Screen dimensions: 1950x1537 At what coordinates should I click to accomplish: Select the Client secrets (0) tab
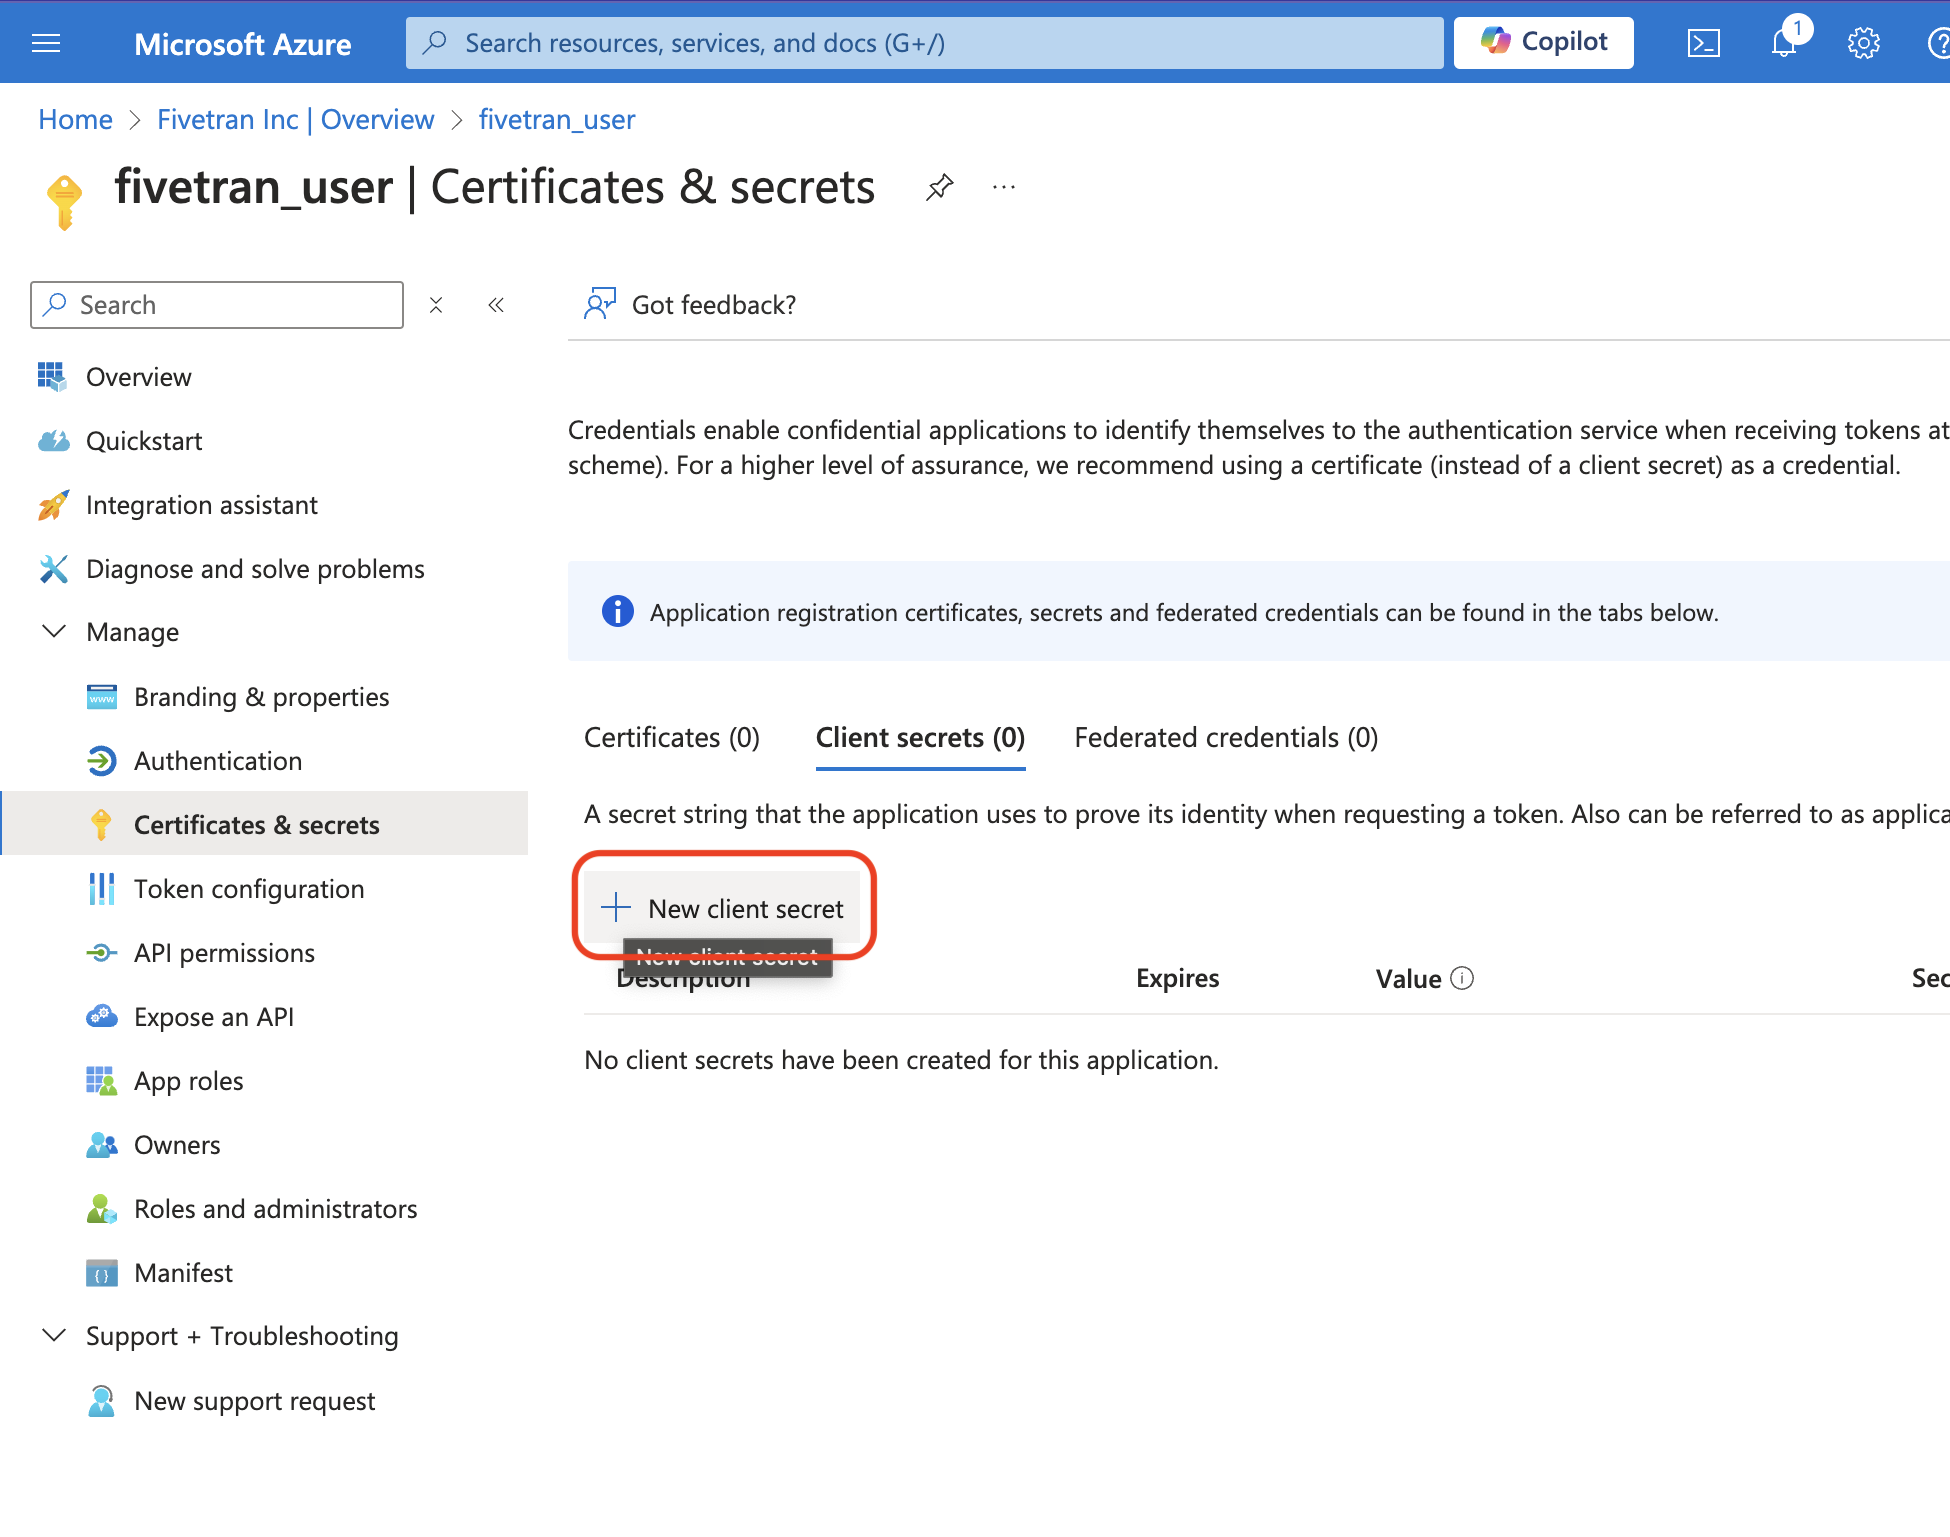tap(920, 738)
